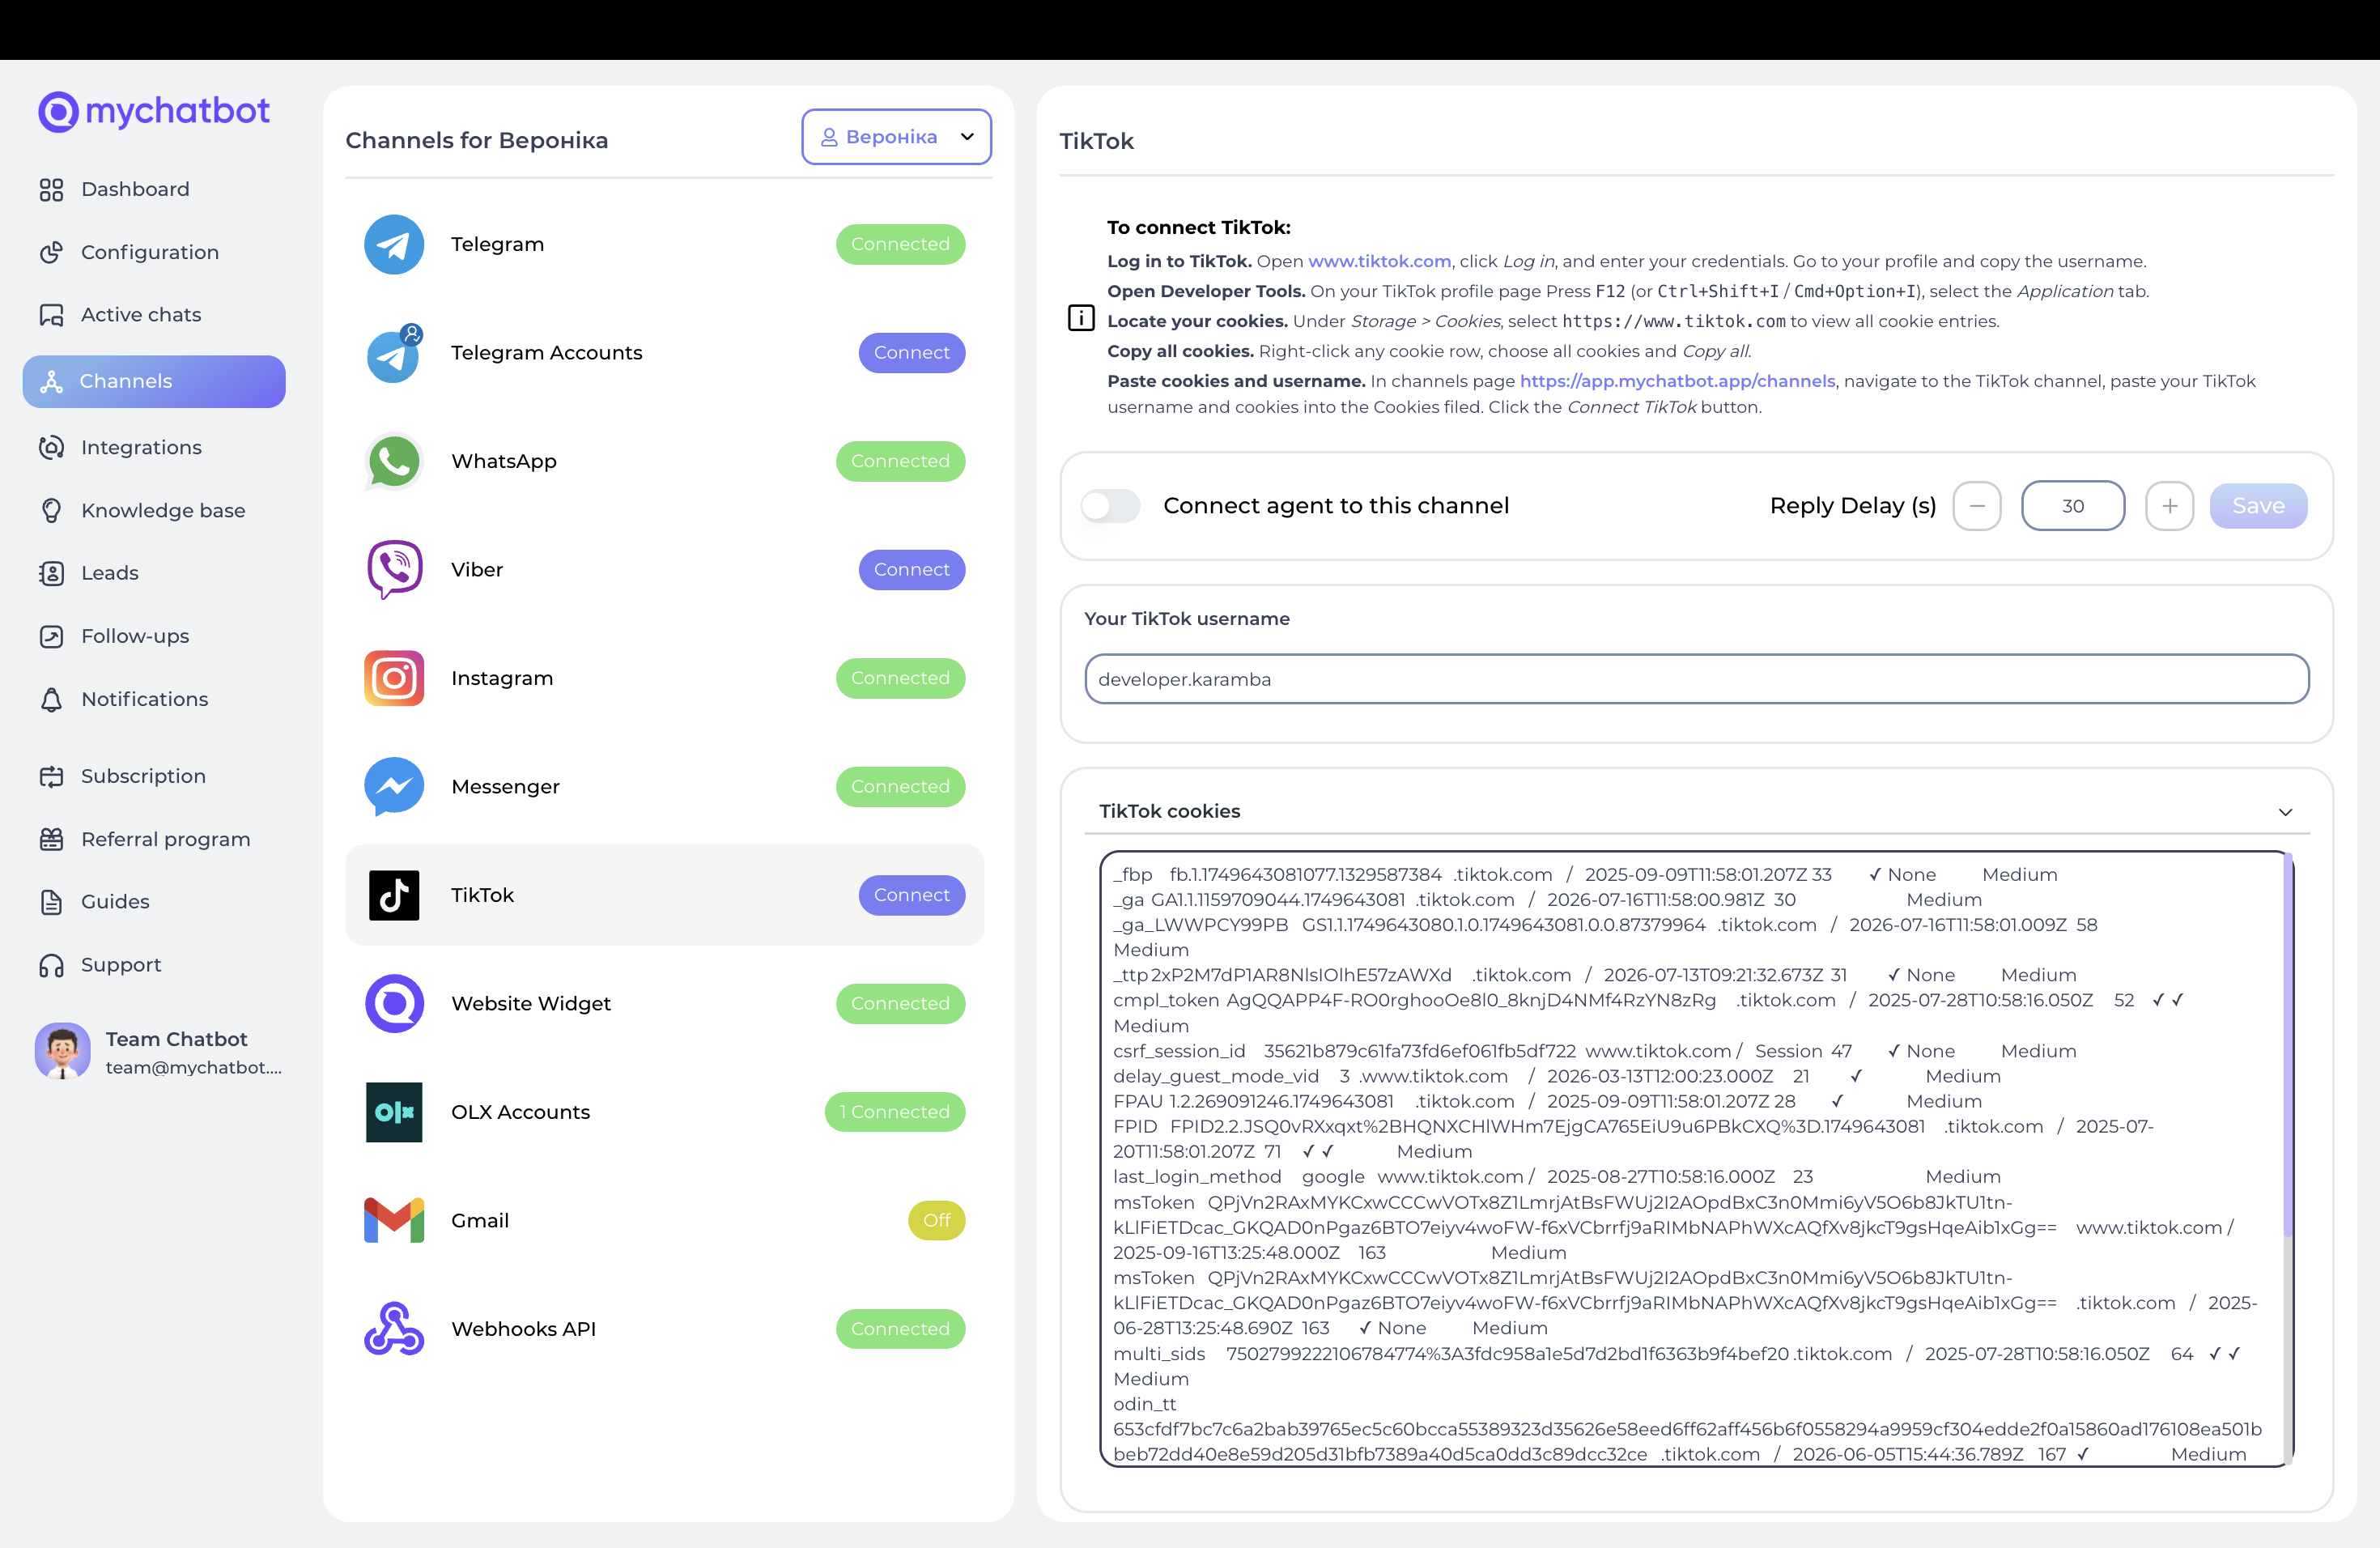Open the www.tiktok.com link
2380x1548 pixels.
(x=1378, y=261)
